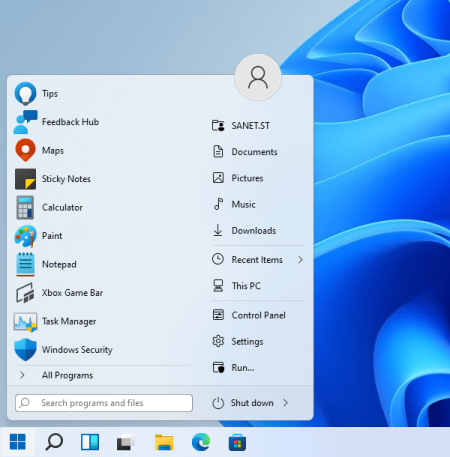Screen dimensions: 450x457
Task: Open Task View on the taskbar
Action: tap(125, 442)
